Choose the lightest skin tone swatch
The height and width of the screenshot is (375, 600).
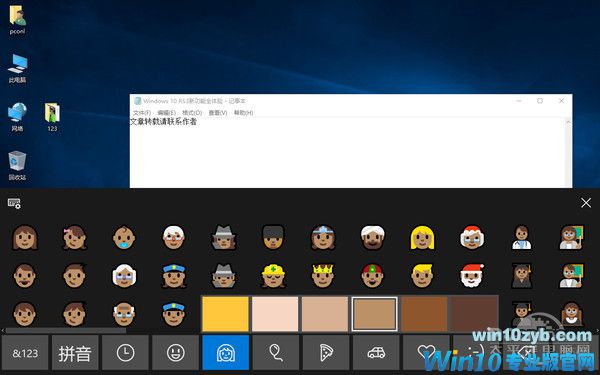[275, 314]
